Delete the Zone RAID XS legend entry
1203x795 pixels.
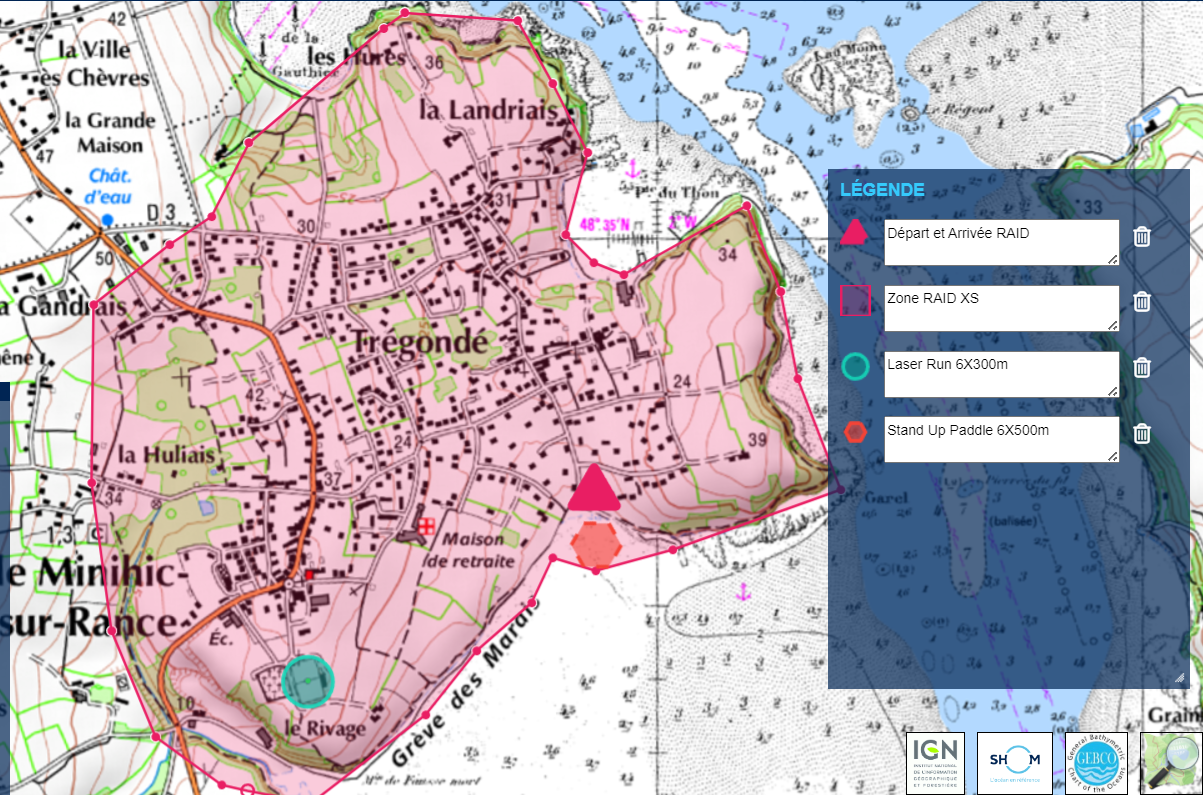(x=1141, y=302)
